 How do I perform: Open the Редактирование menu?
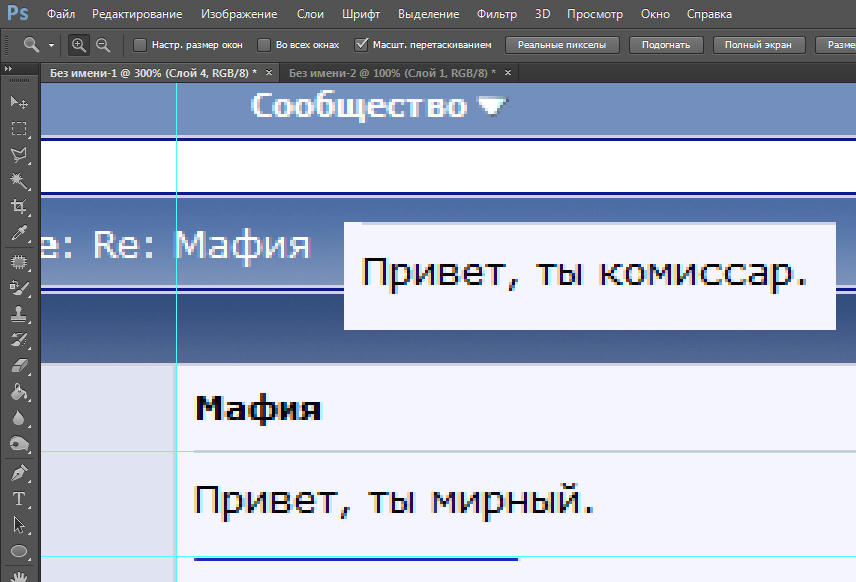tap(137, 14)
